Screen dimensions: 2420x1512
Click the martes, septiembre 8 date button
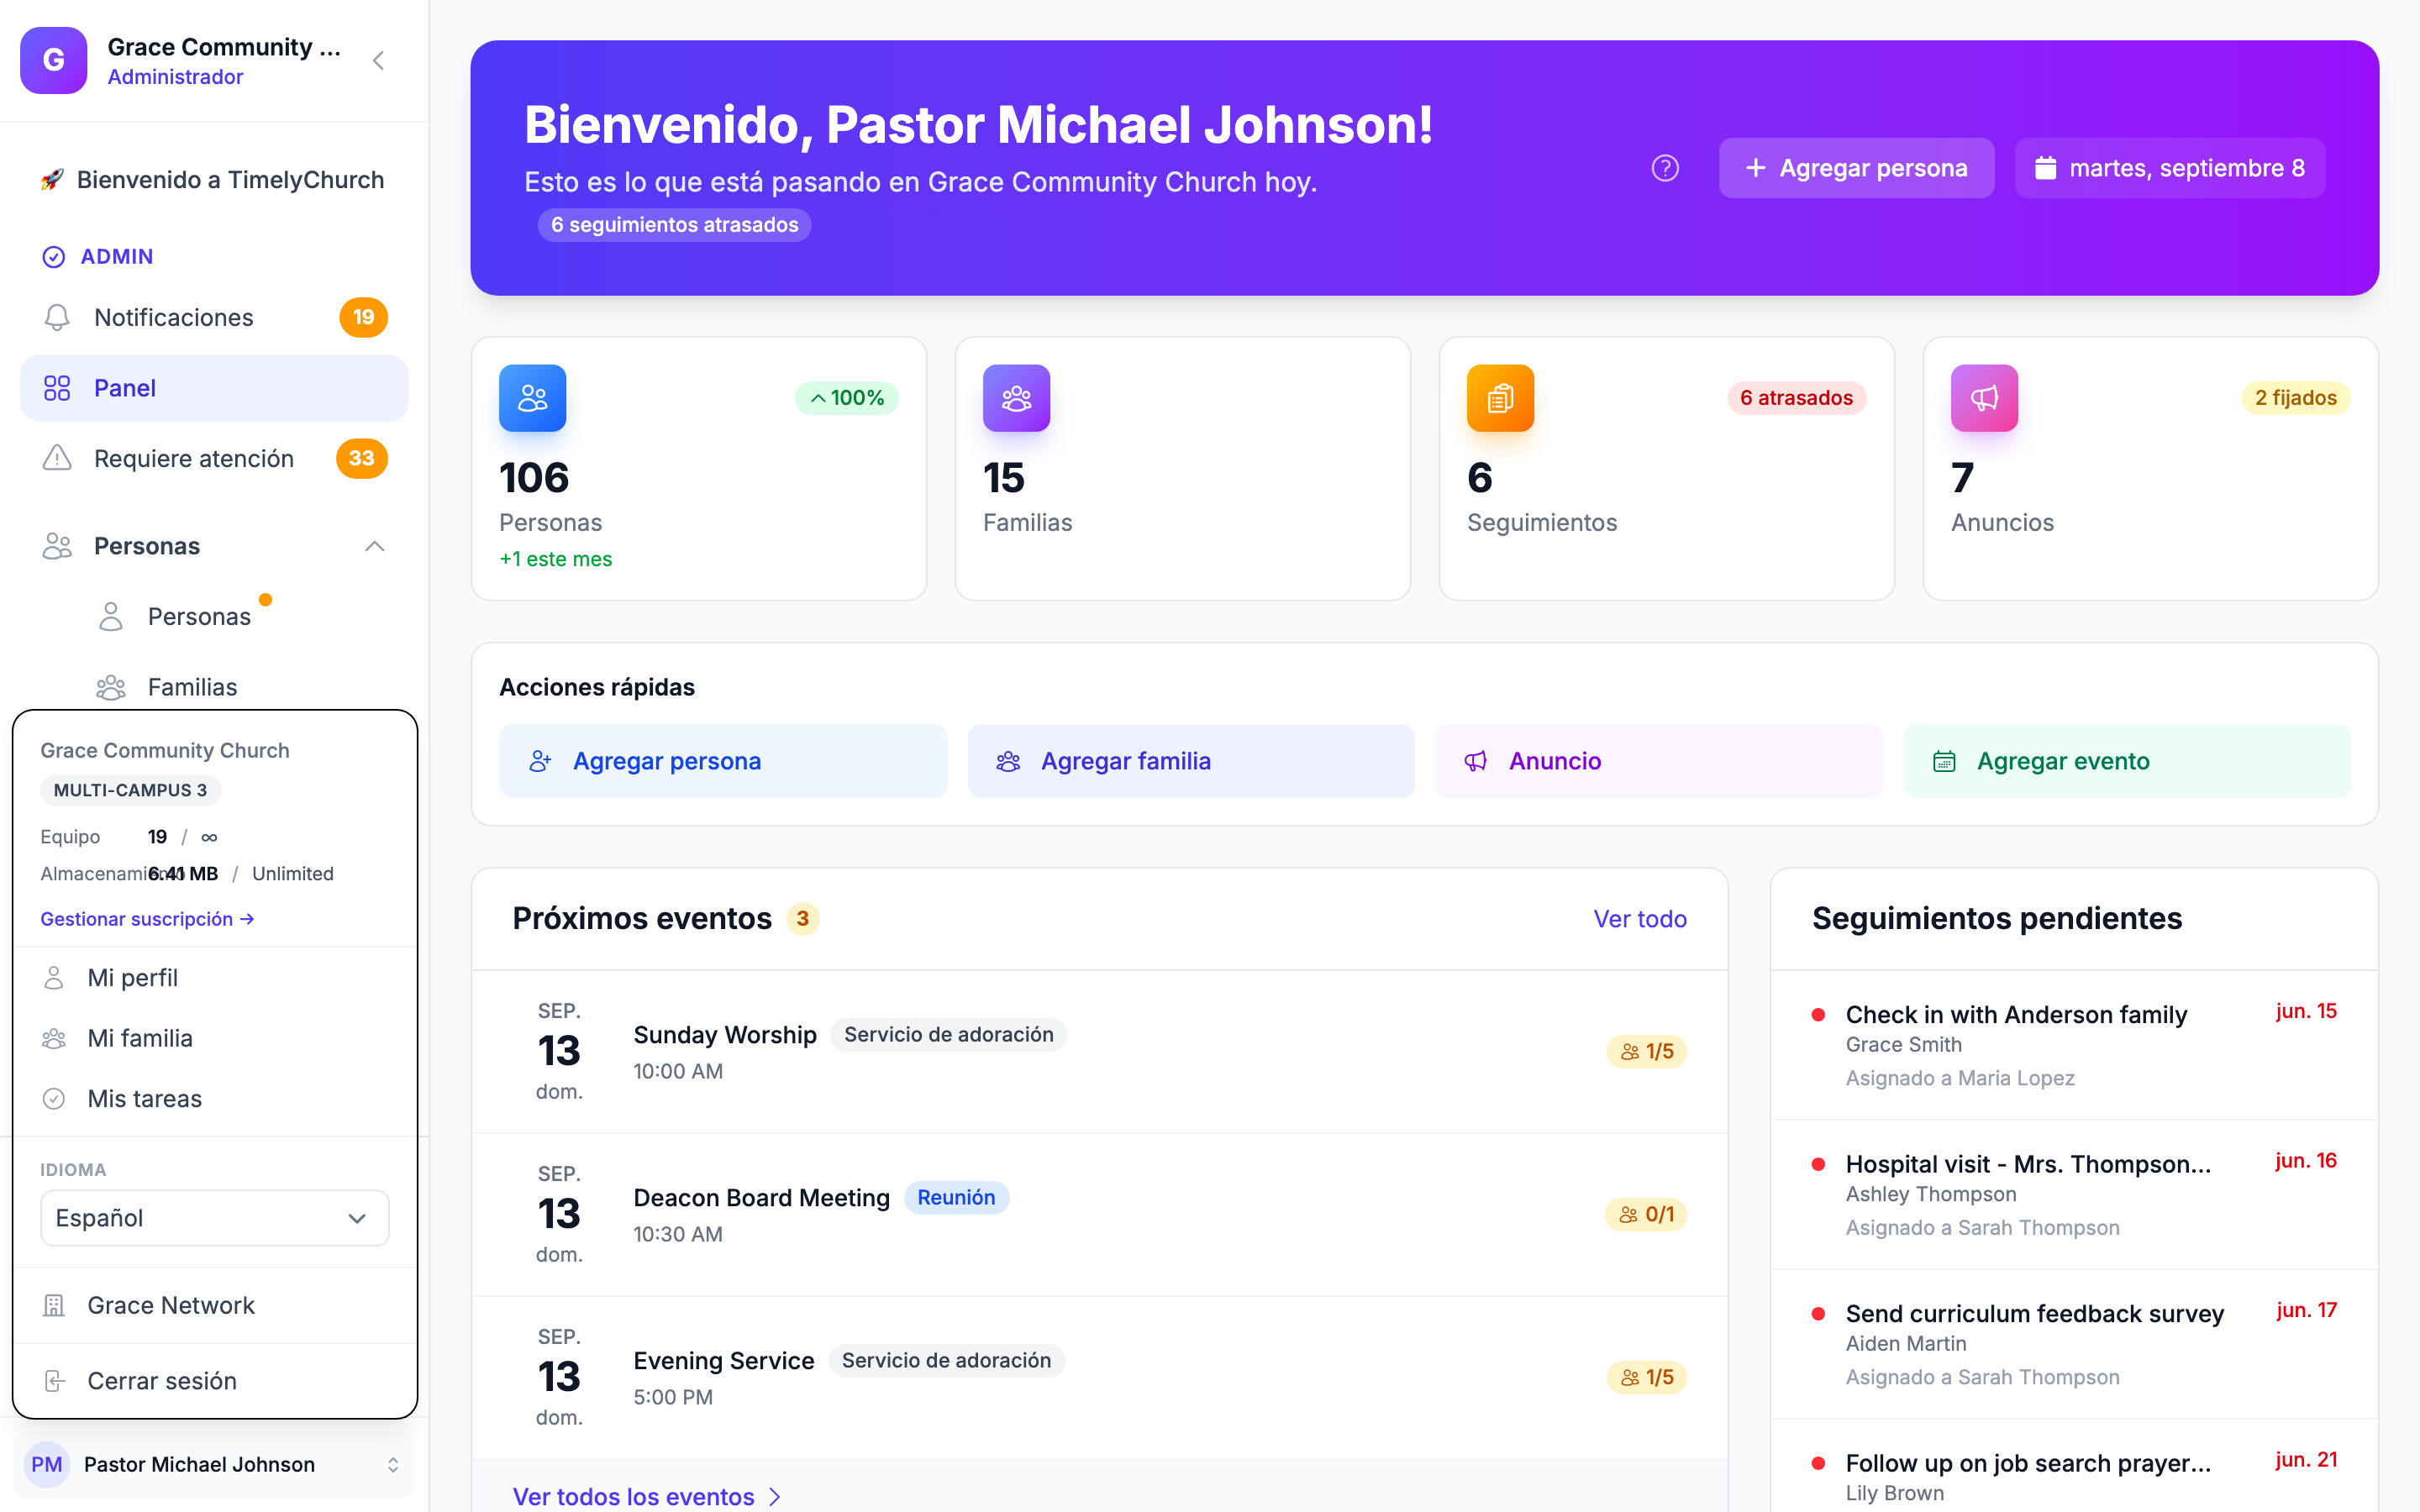(2170, 168)
